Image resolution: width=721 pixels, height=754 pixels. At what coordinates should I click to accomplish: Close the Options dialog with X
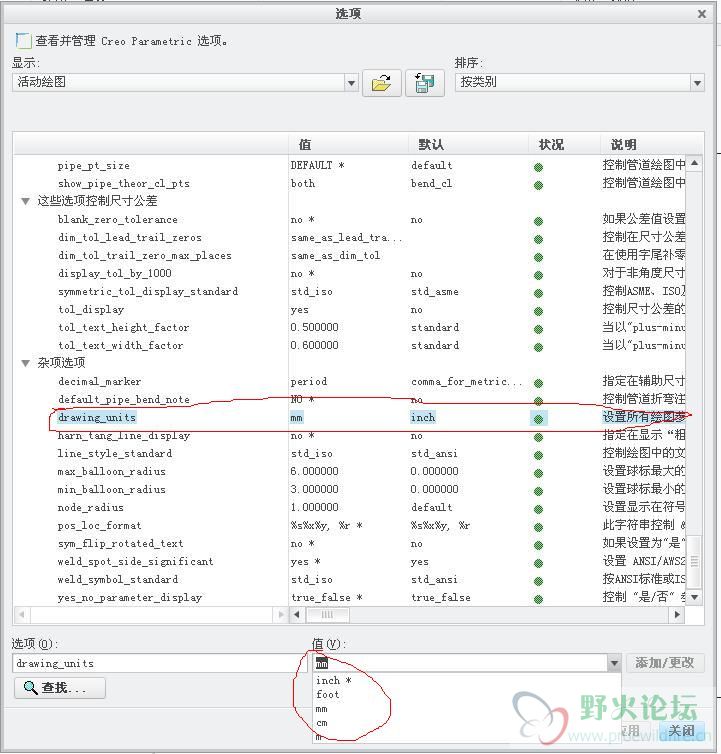702,14
